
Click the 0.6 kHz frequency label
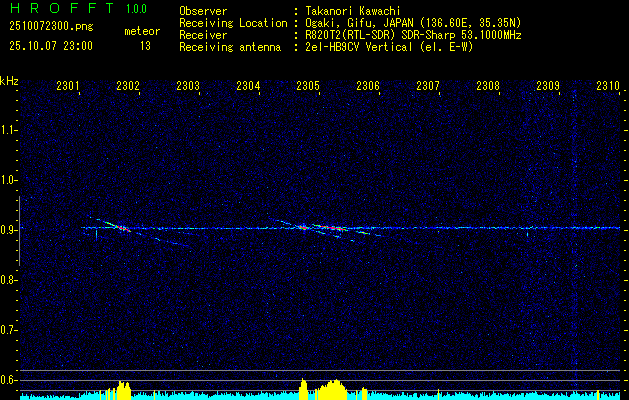(x=8, y=380)
